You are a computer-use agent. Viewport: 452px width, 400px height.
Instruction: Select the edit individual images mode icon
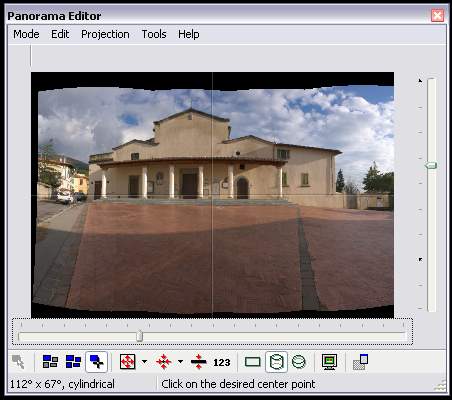click(50, 362)
